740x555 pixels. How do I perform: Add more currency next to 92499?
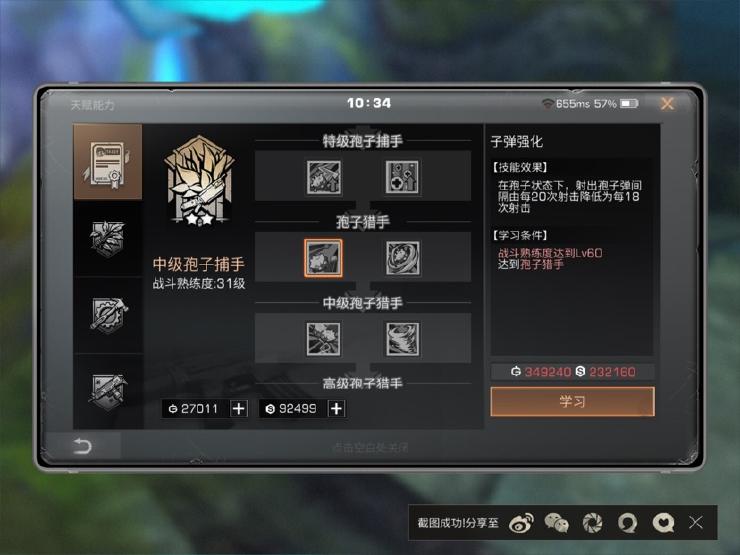pos(336,408)
